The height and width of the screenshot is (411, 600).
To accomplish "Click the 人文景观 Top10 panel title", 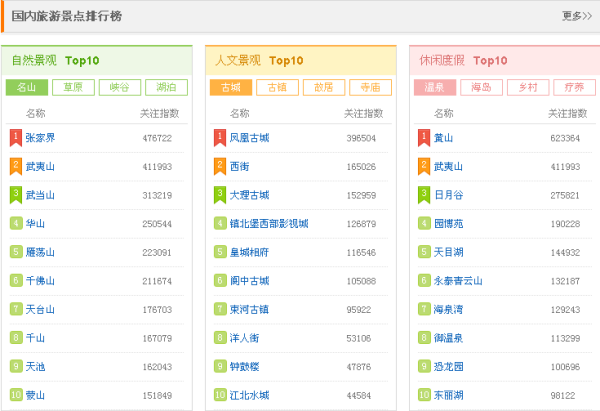I will click(x=259, y=60).
